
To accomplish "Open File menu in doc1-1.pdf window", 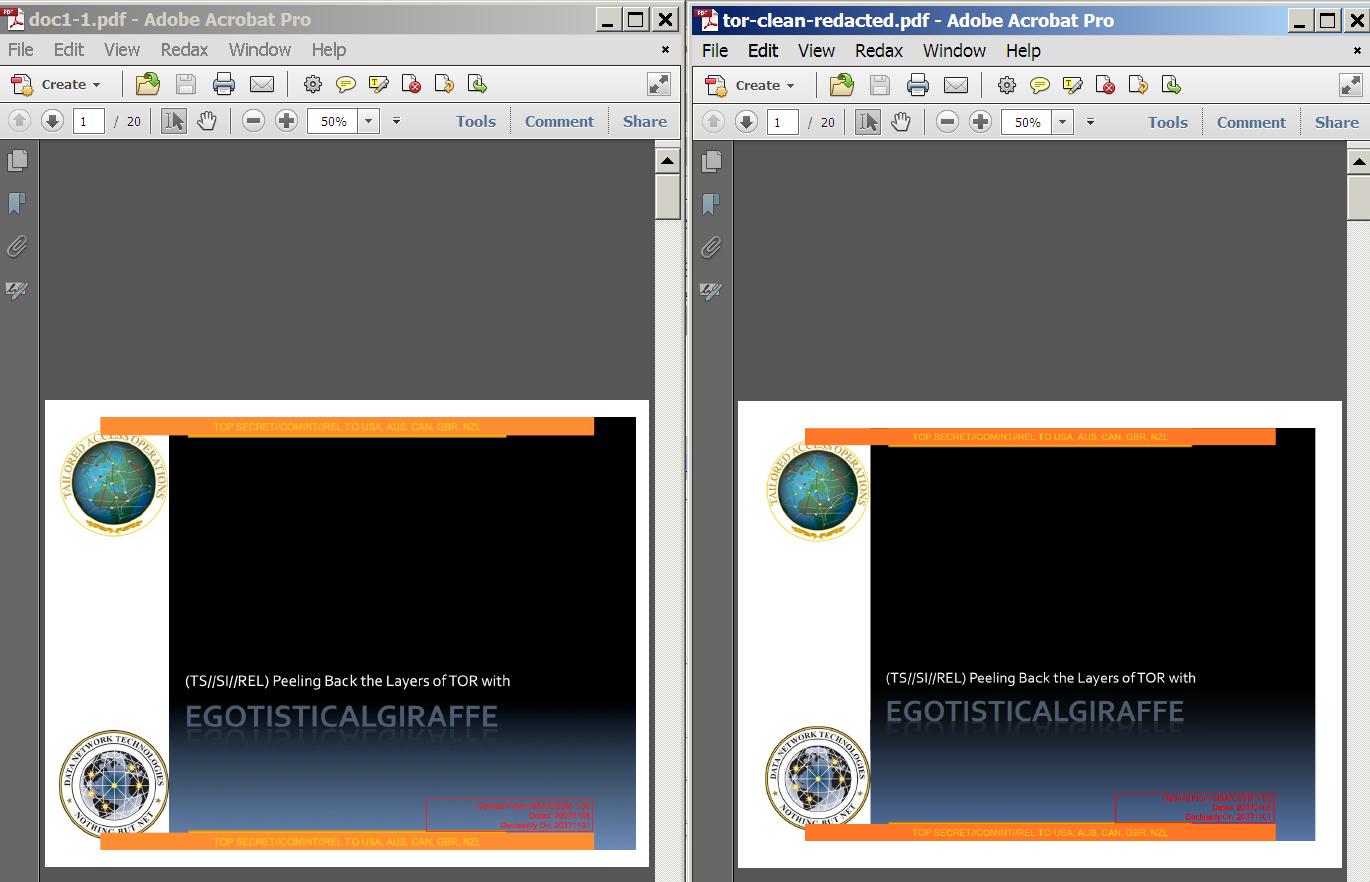I will (21, 49).
